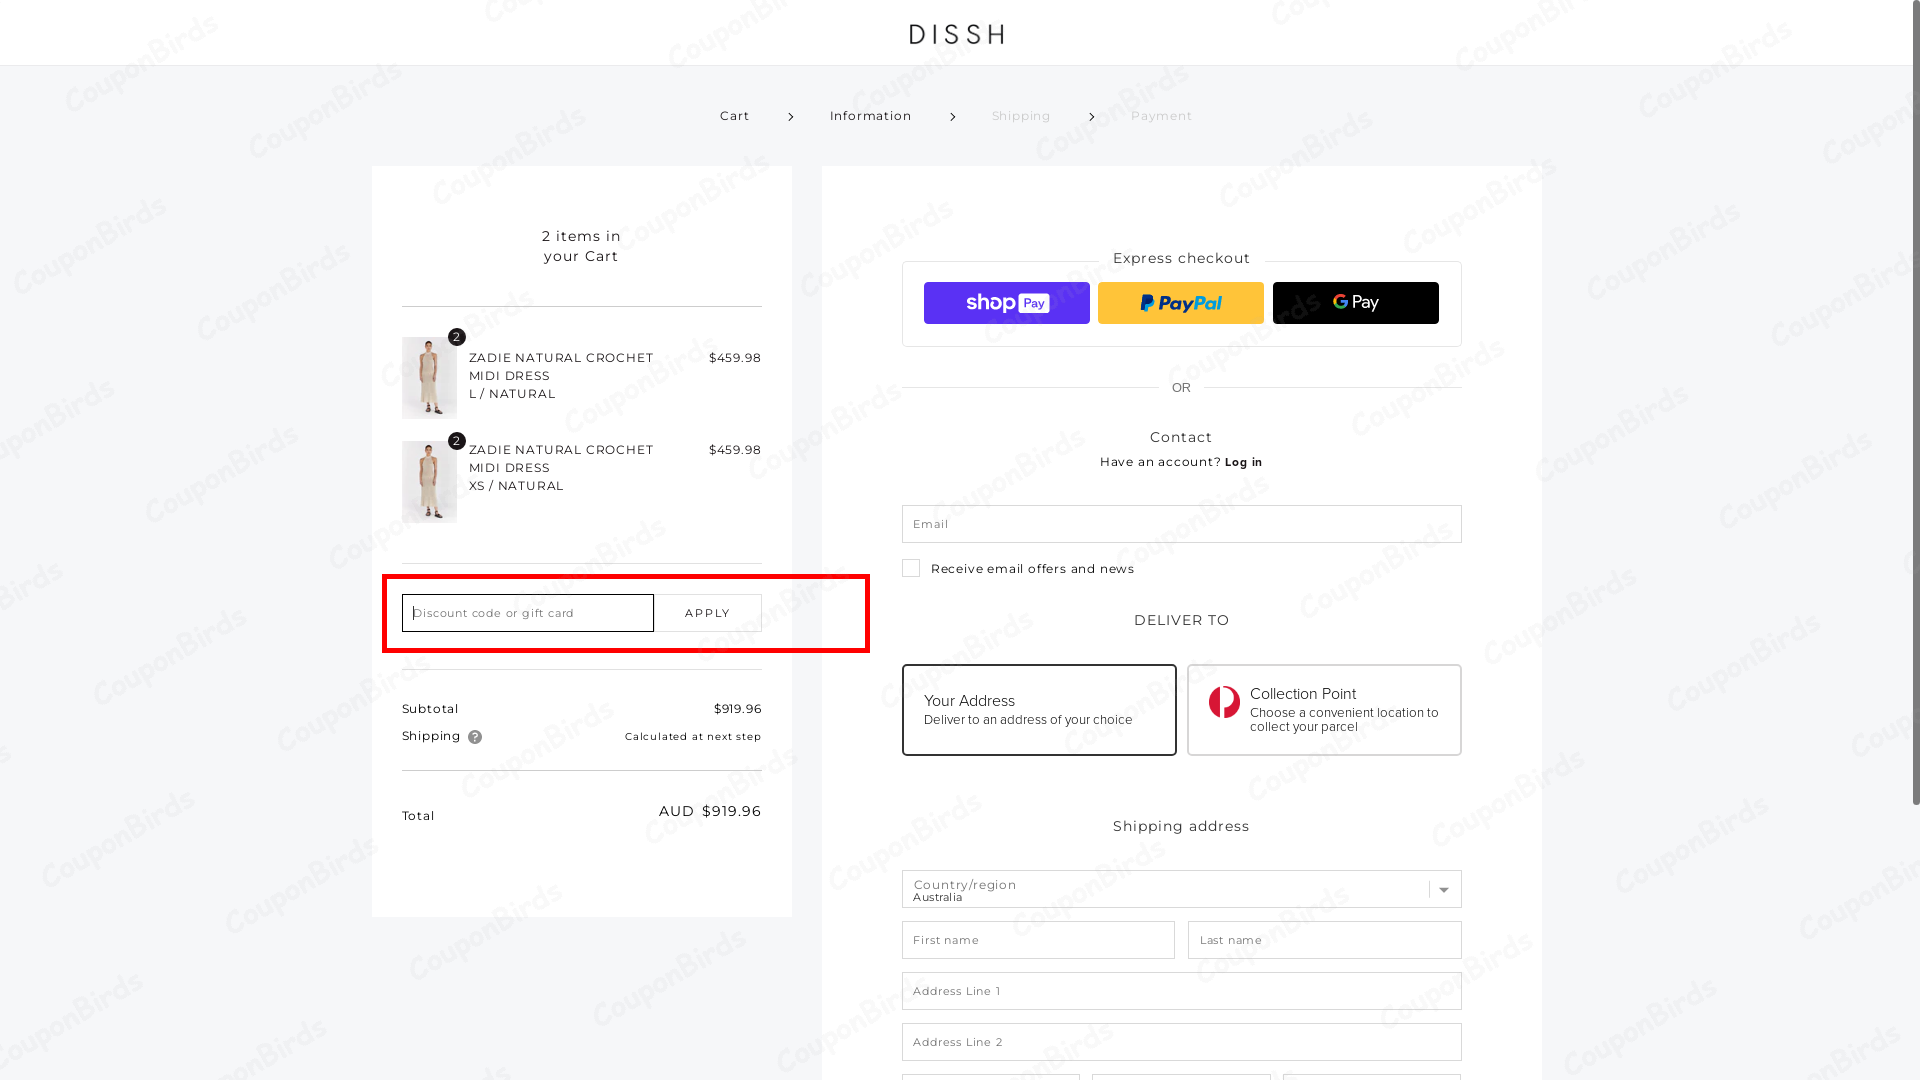Screen dimensions: 1920x1080
Task: Select the Information breadcrumb step
Action: 869,116
